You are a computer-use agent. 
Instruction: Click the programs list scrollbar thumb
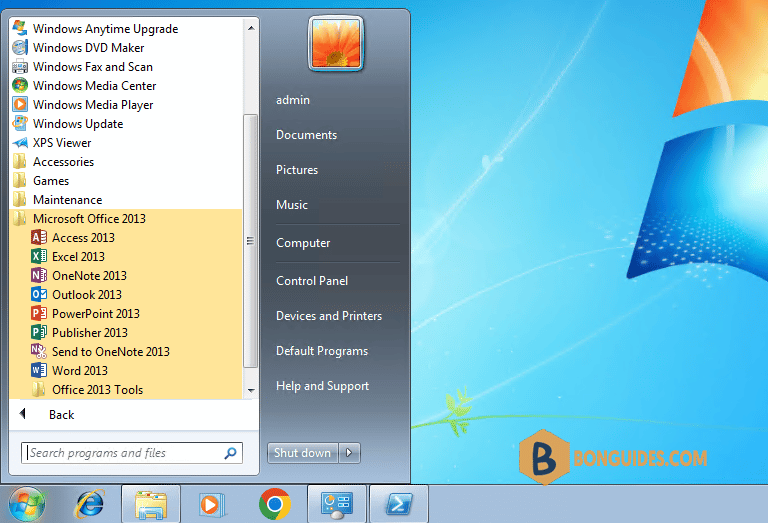(251, 240)
